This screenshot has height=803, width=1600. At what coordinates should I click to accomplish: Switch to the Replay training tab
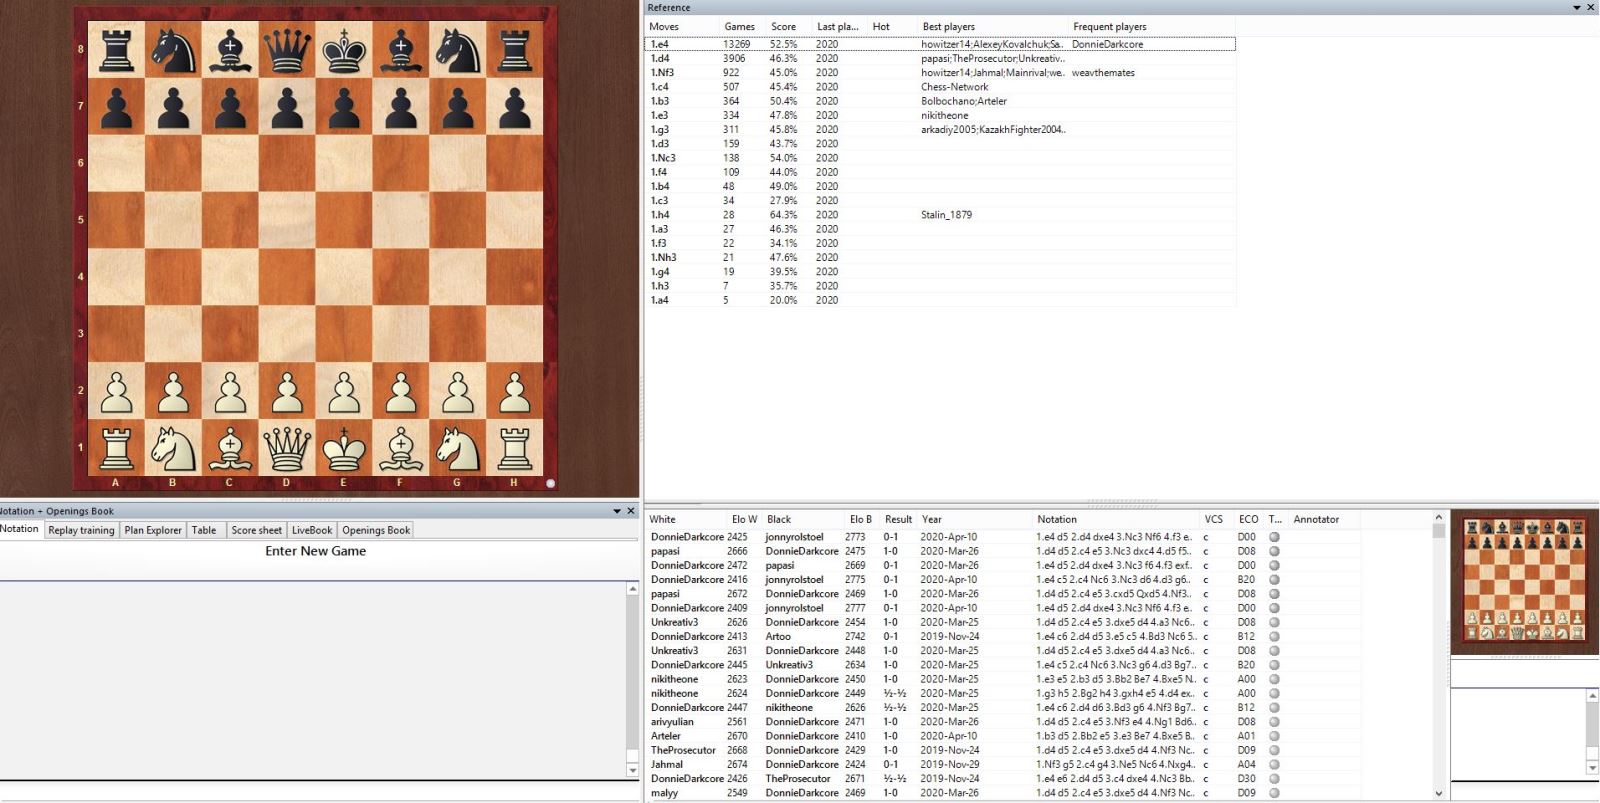tap(81, 530)
